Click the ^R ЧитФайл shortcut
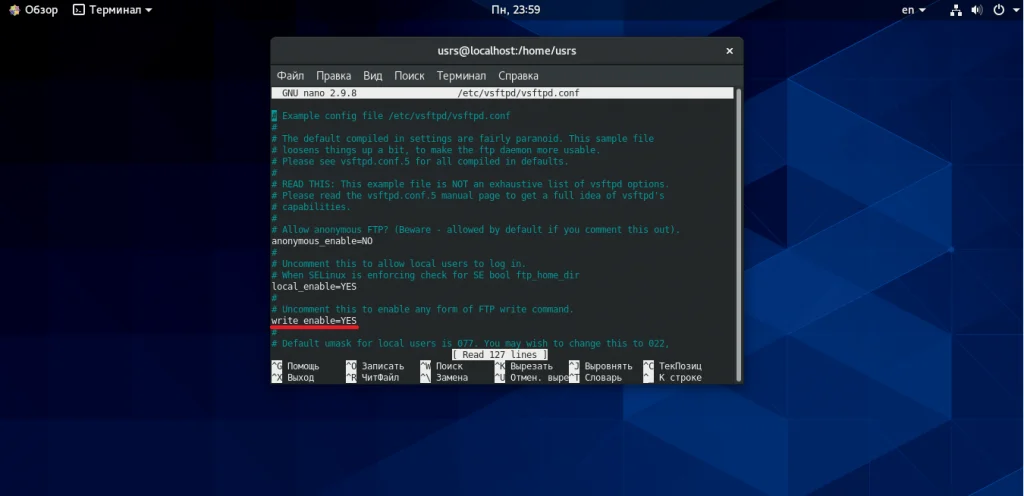1024x496 pixels. (373, 378)
